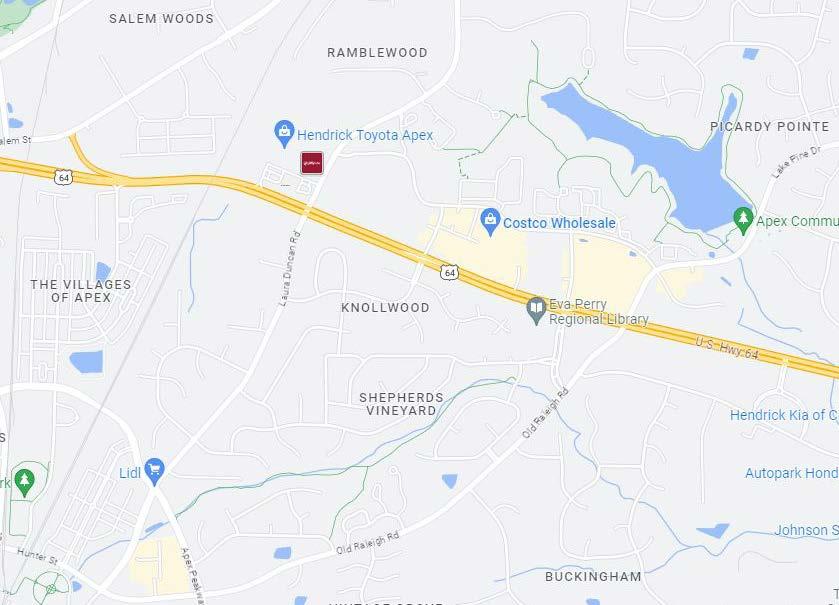Click the Knollwood neighborhood label
839x605 pixels.
pos(385,308)
